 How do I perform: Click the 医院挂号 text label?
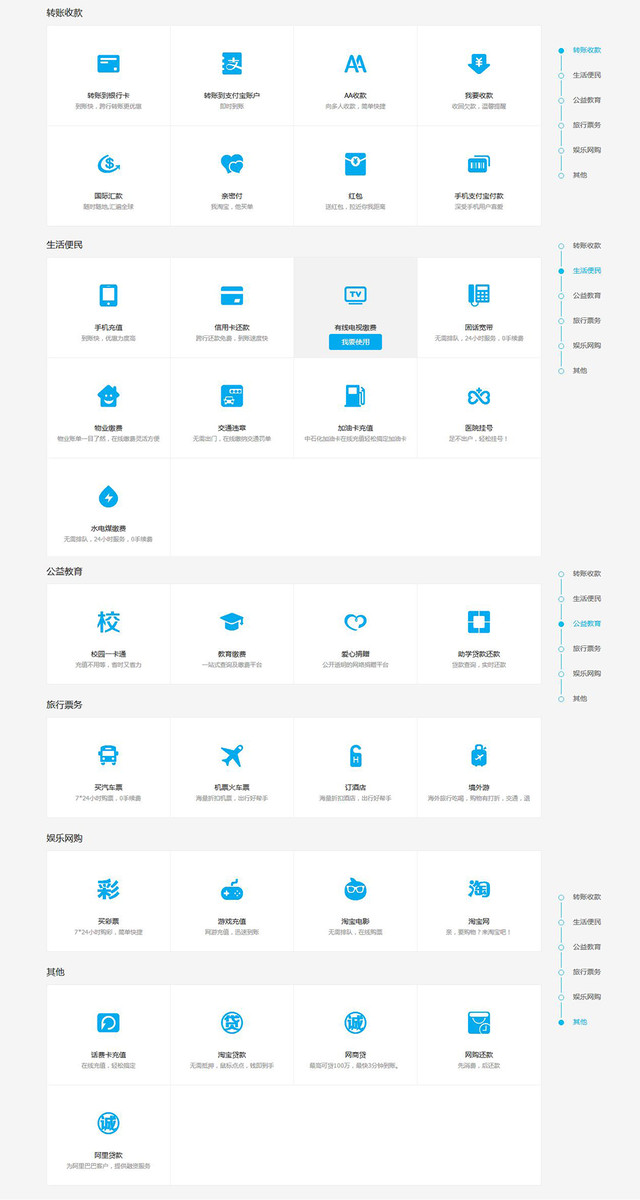(x=479, y=427)
